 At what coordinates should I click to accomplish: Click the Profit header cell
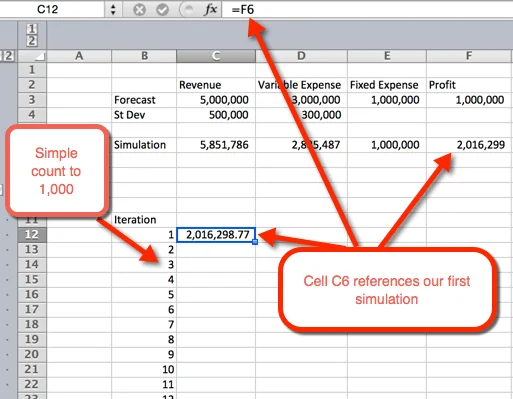[469, 85]
